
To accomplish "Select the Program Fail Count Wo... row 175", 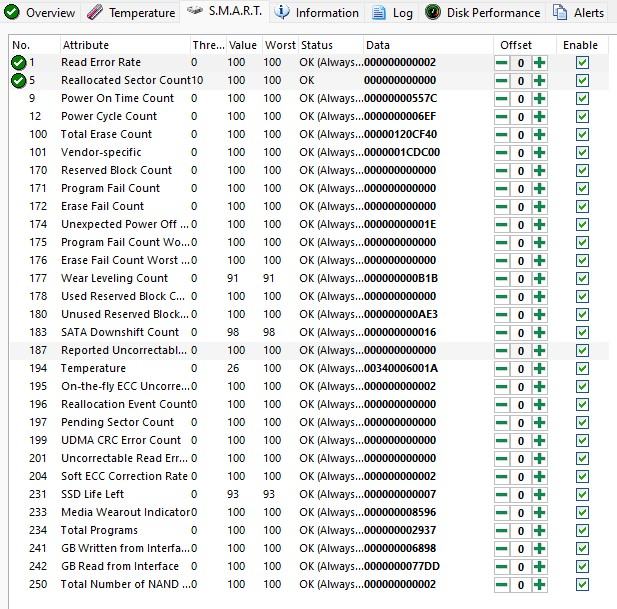I will [309, 242].
